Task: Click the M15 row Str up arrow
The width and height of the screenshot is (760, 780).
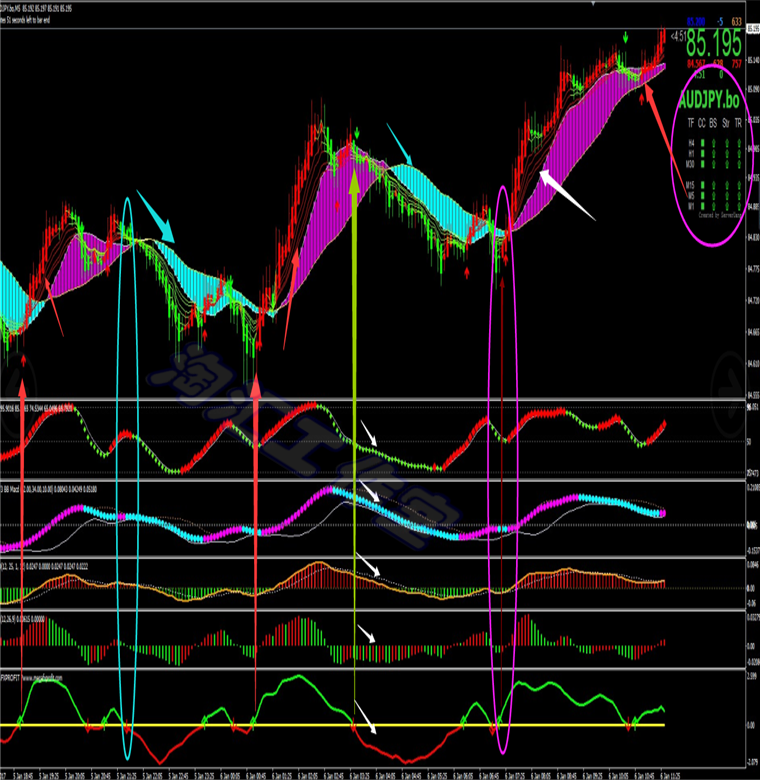Action: [727, 185]
